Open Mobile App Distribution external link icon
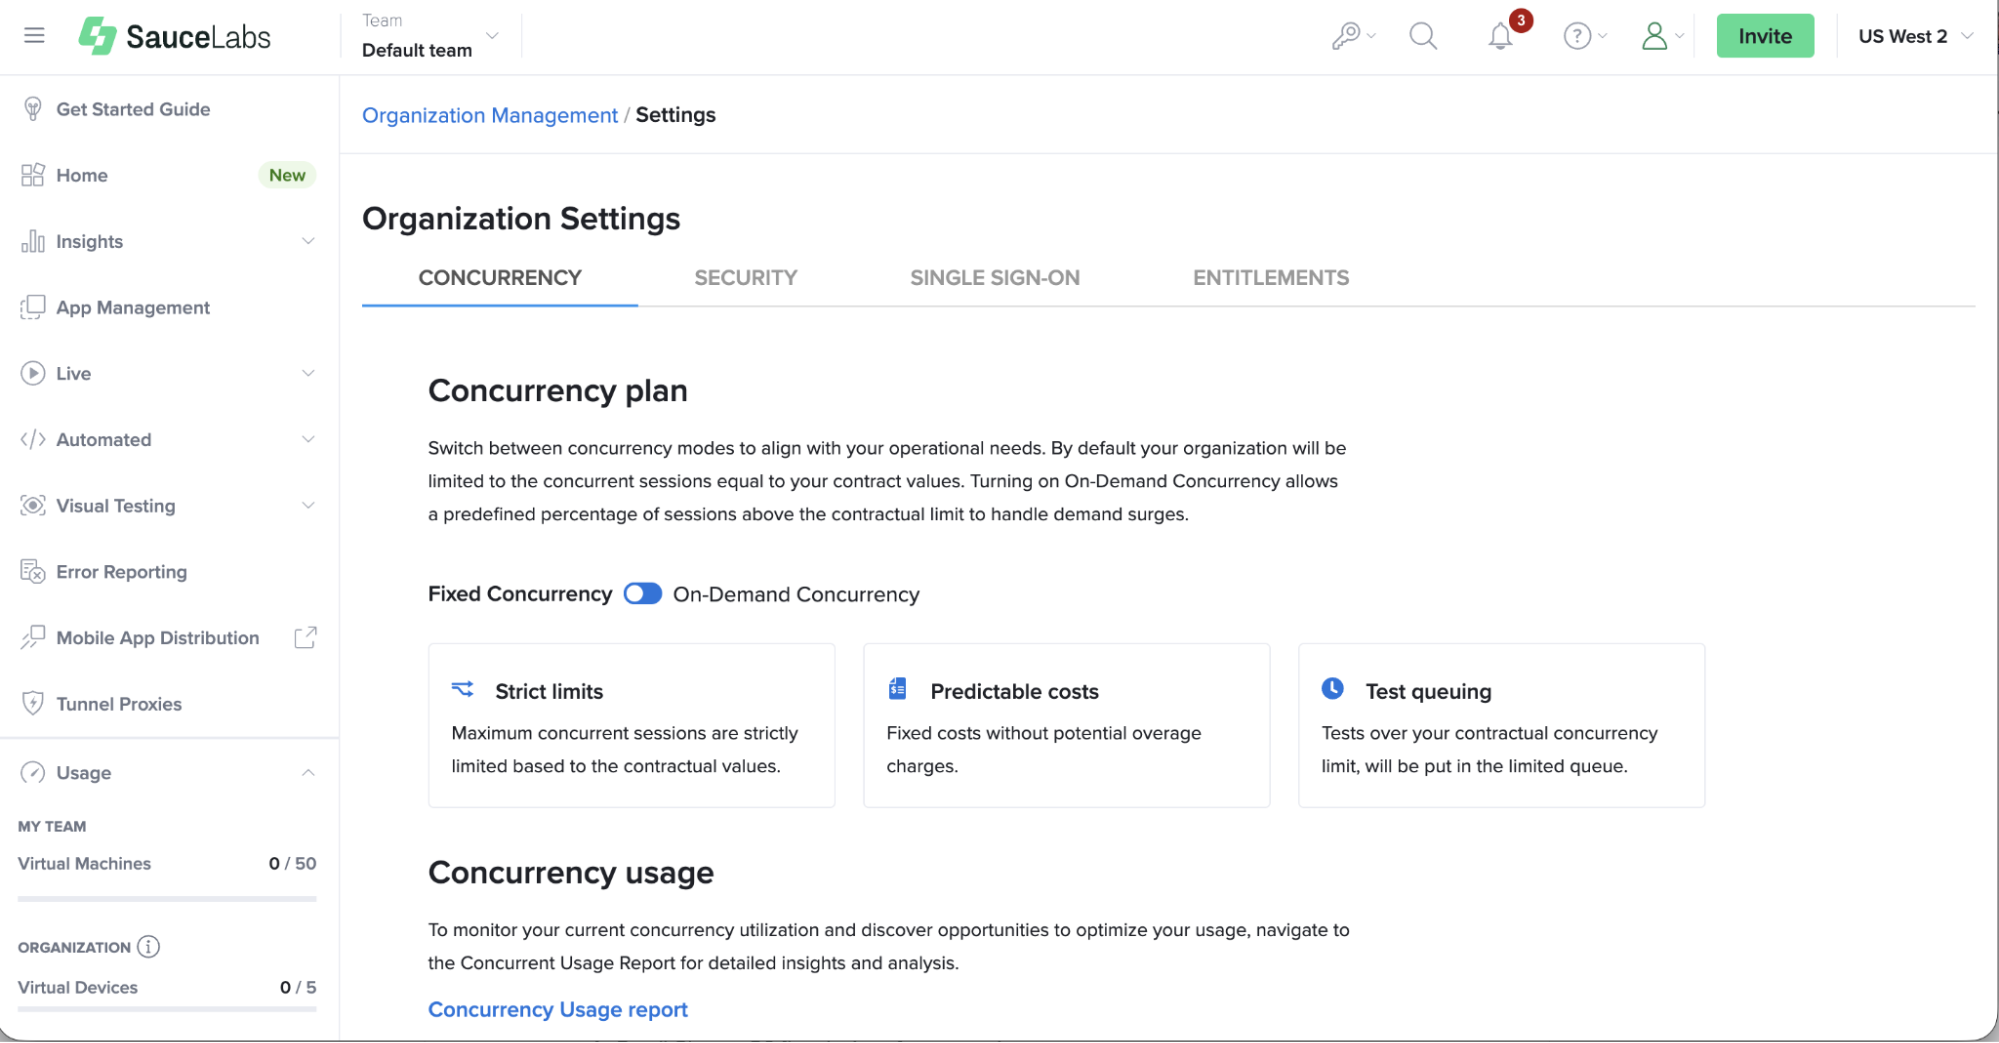The height and width of the screenshot is (1043, 1999). tap(305, 638)
